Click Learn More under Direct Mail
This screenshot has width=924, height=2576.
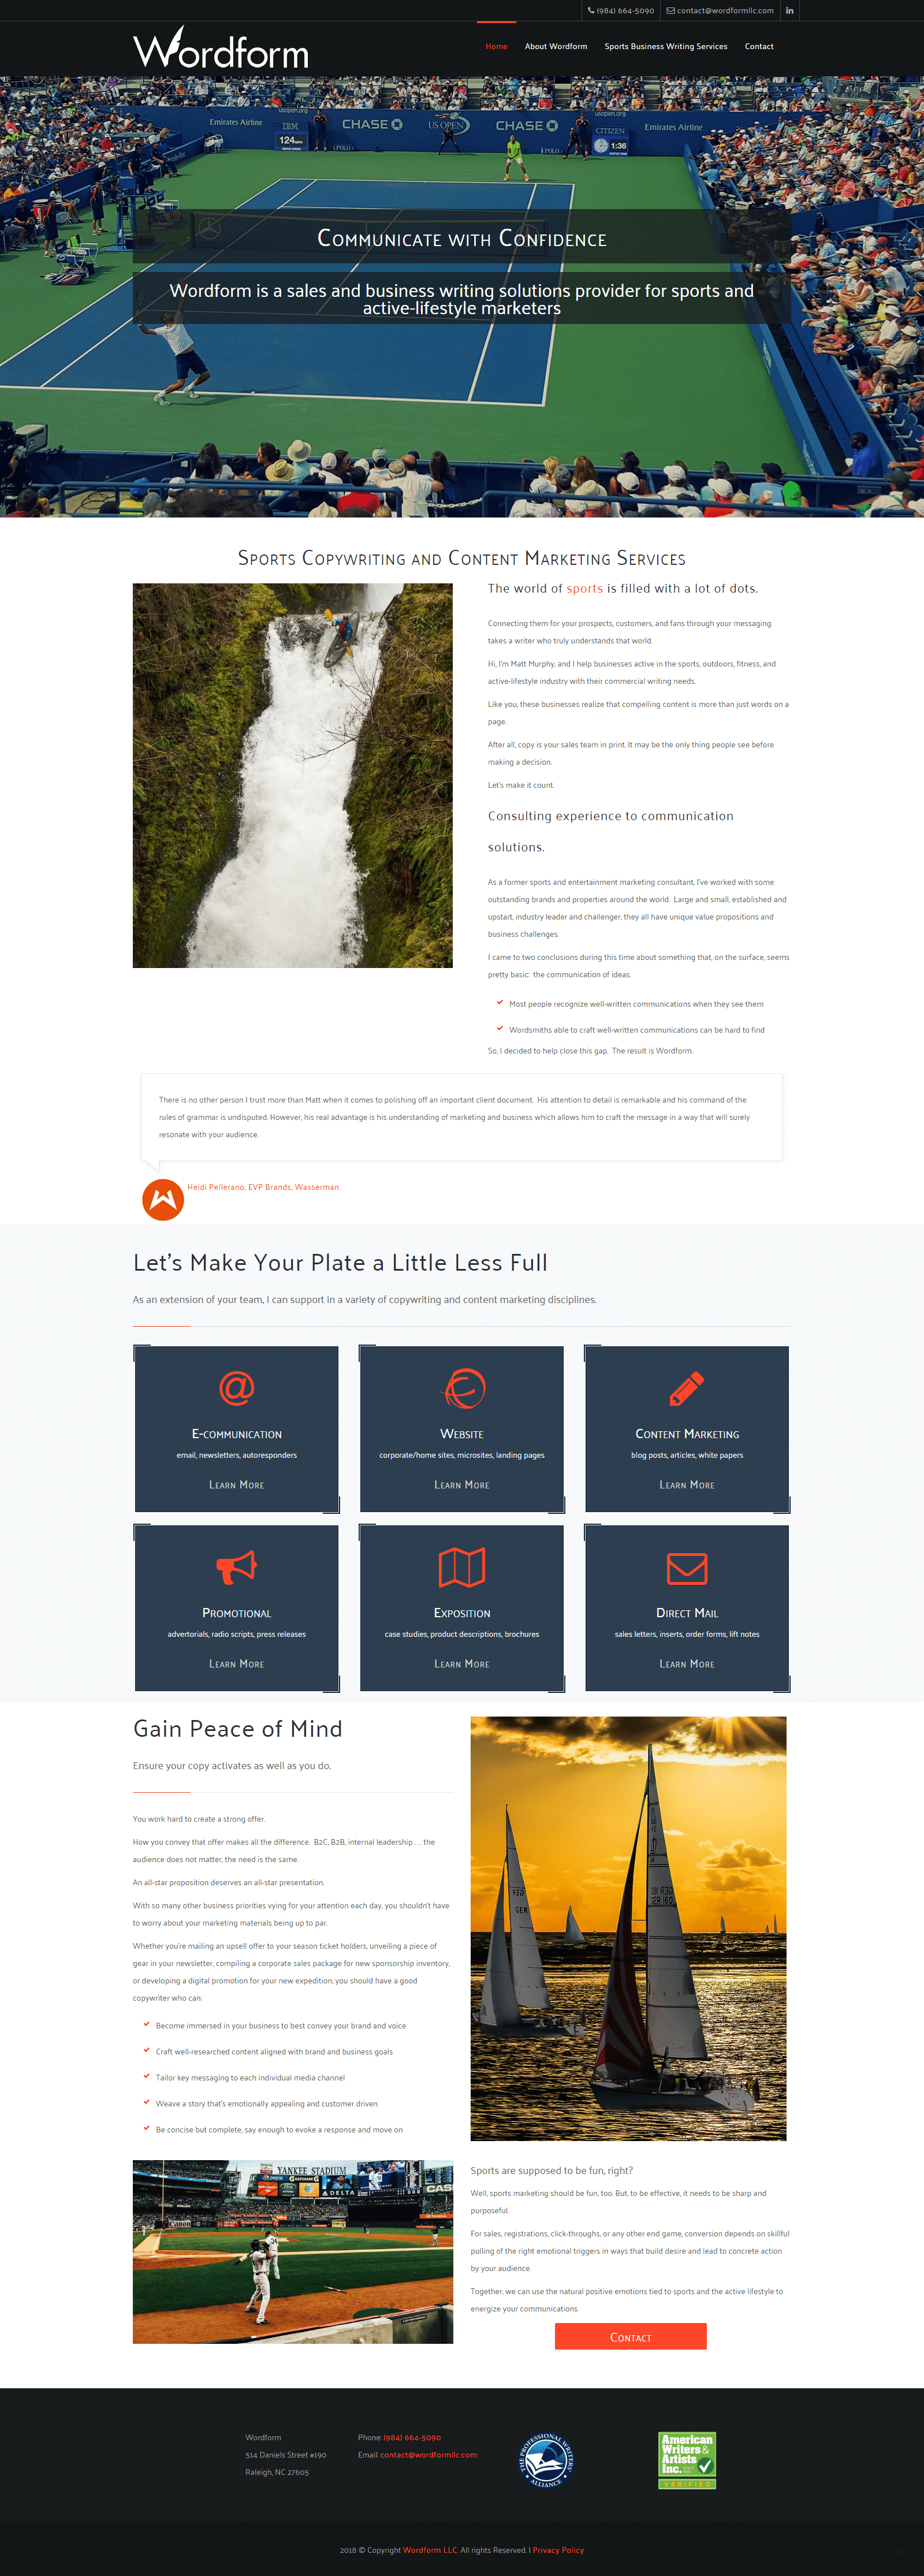point(687,1664)
